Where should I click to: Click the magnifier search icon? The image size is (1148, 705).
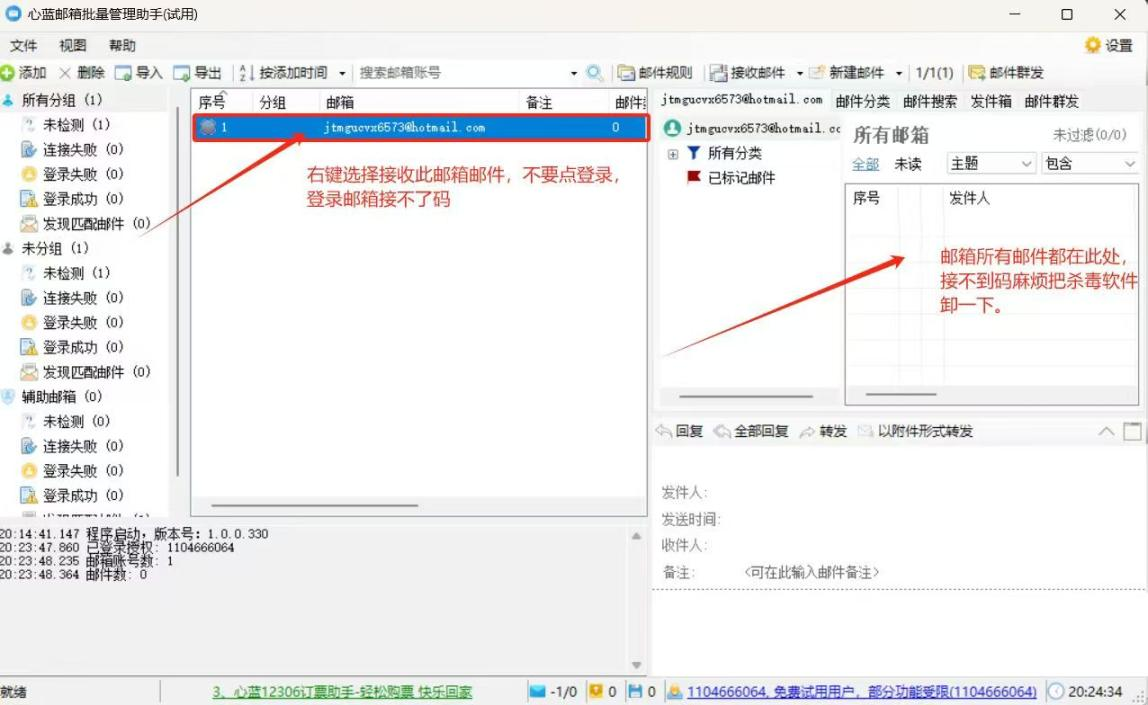[594, 72]
